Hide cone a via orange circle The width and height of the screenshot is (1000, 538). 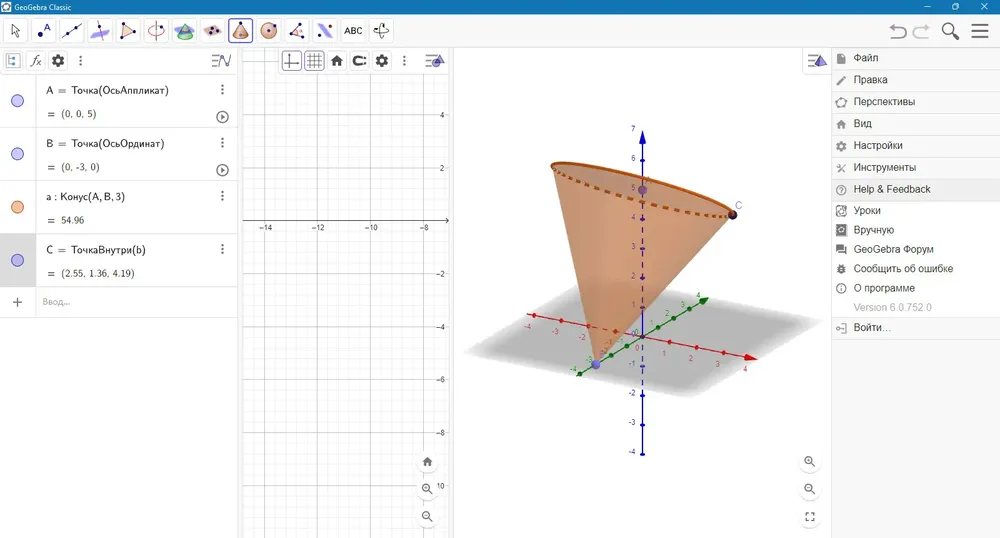[x=17, y=207]
